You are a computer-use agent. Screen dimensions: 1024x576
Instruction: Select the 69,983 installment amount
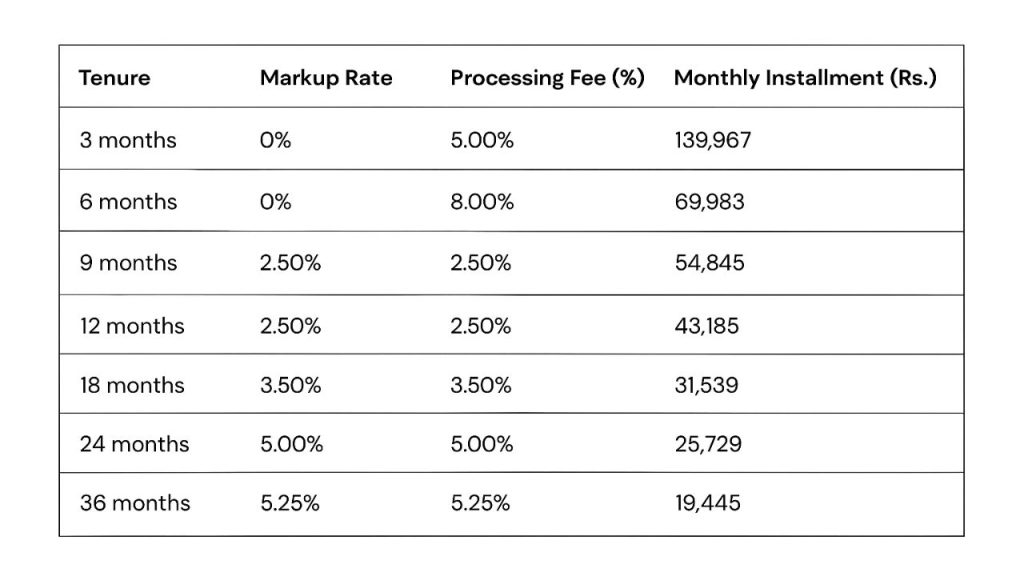click(x=709, y=202)
